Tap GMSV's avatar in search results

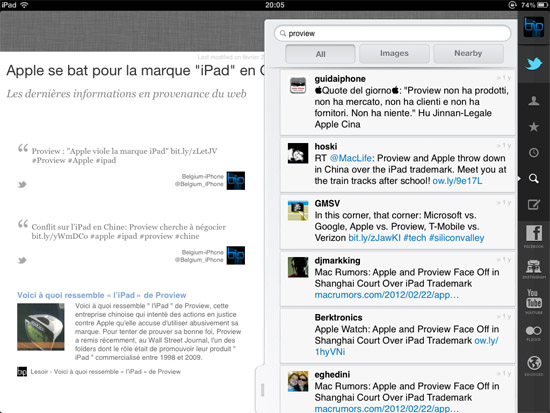(298, 211)
